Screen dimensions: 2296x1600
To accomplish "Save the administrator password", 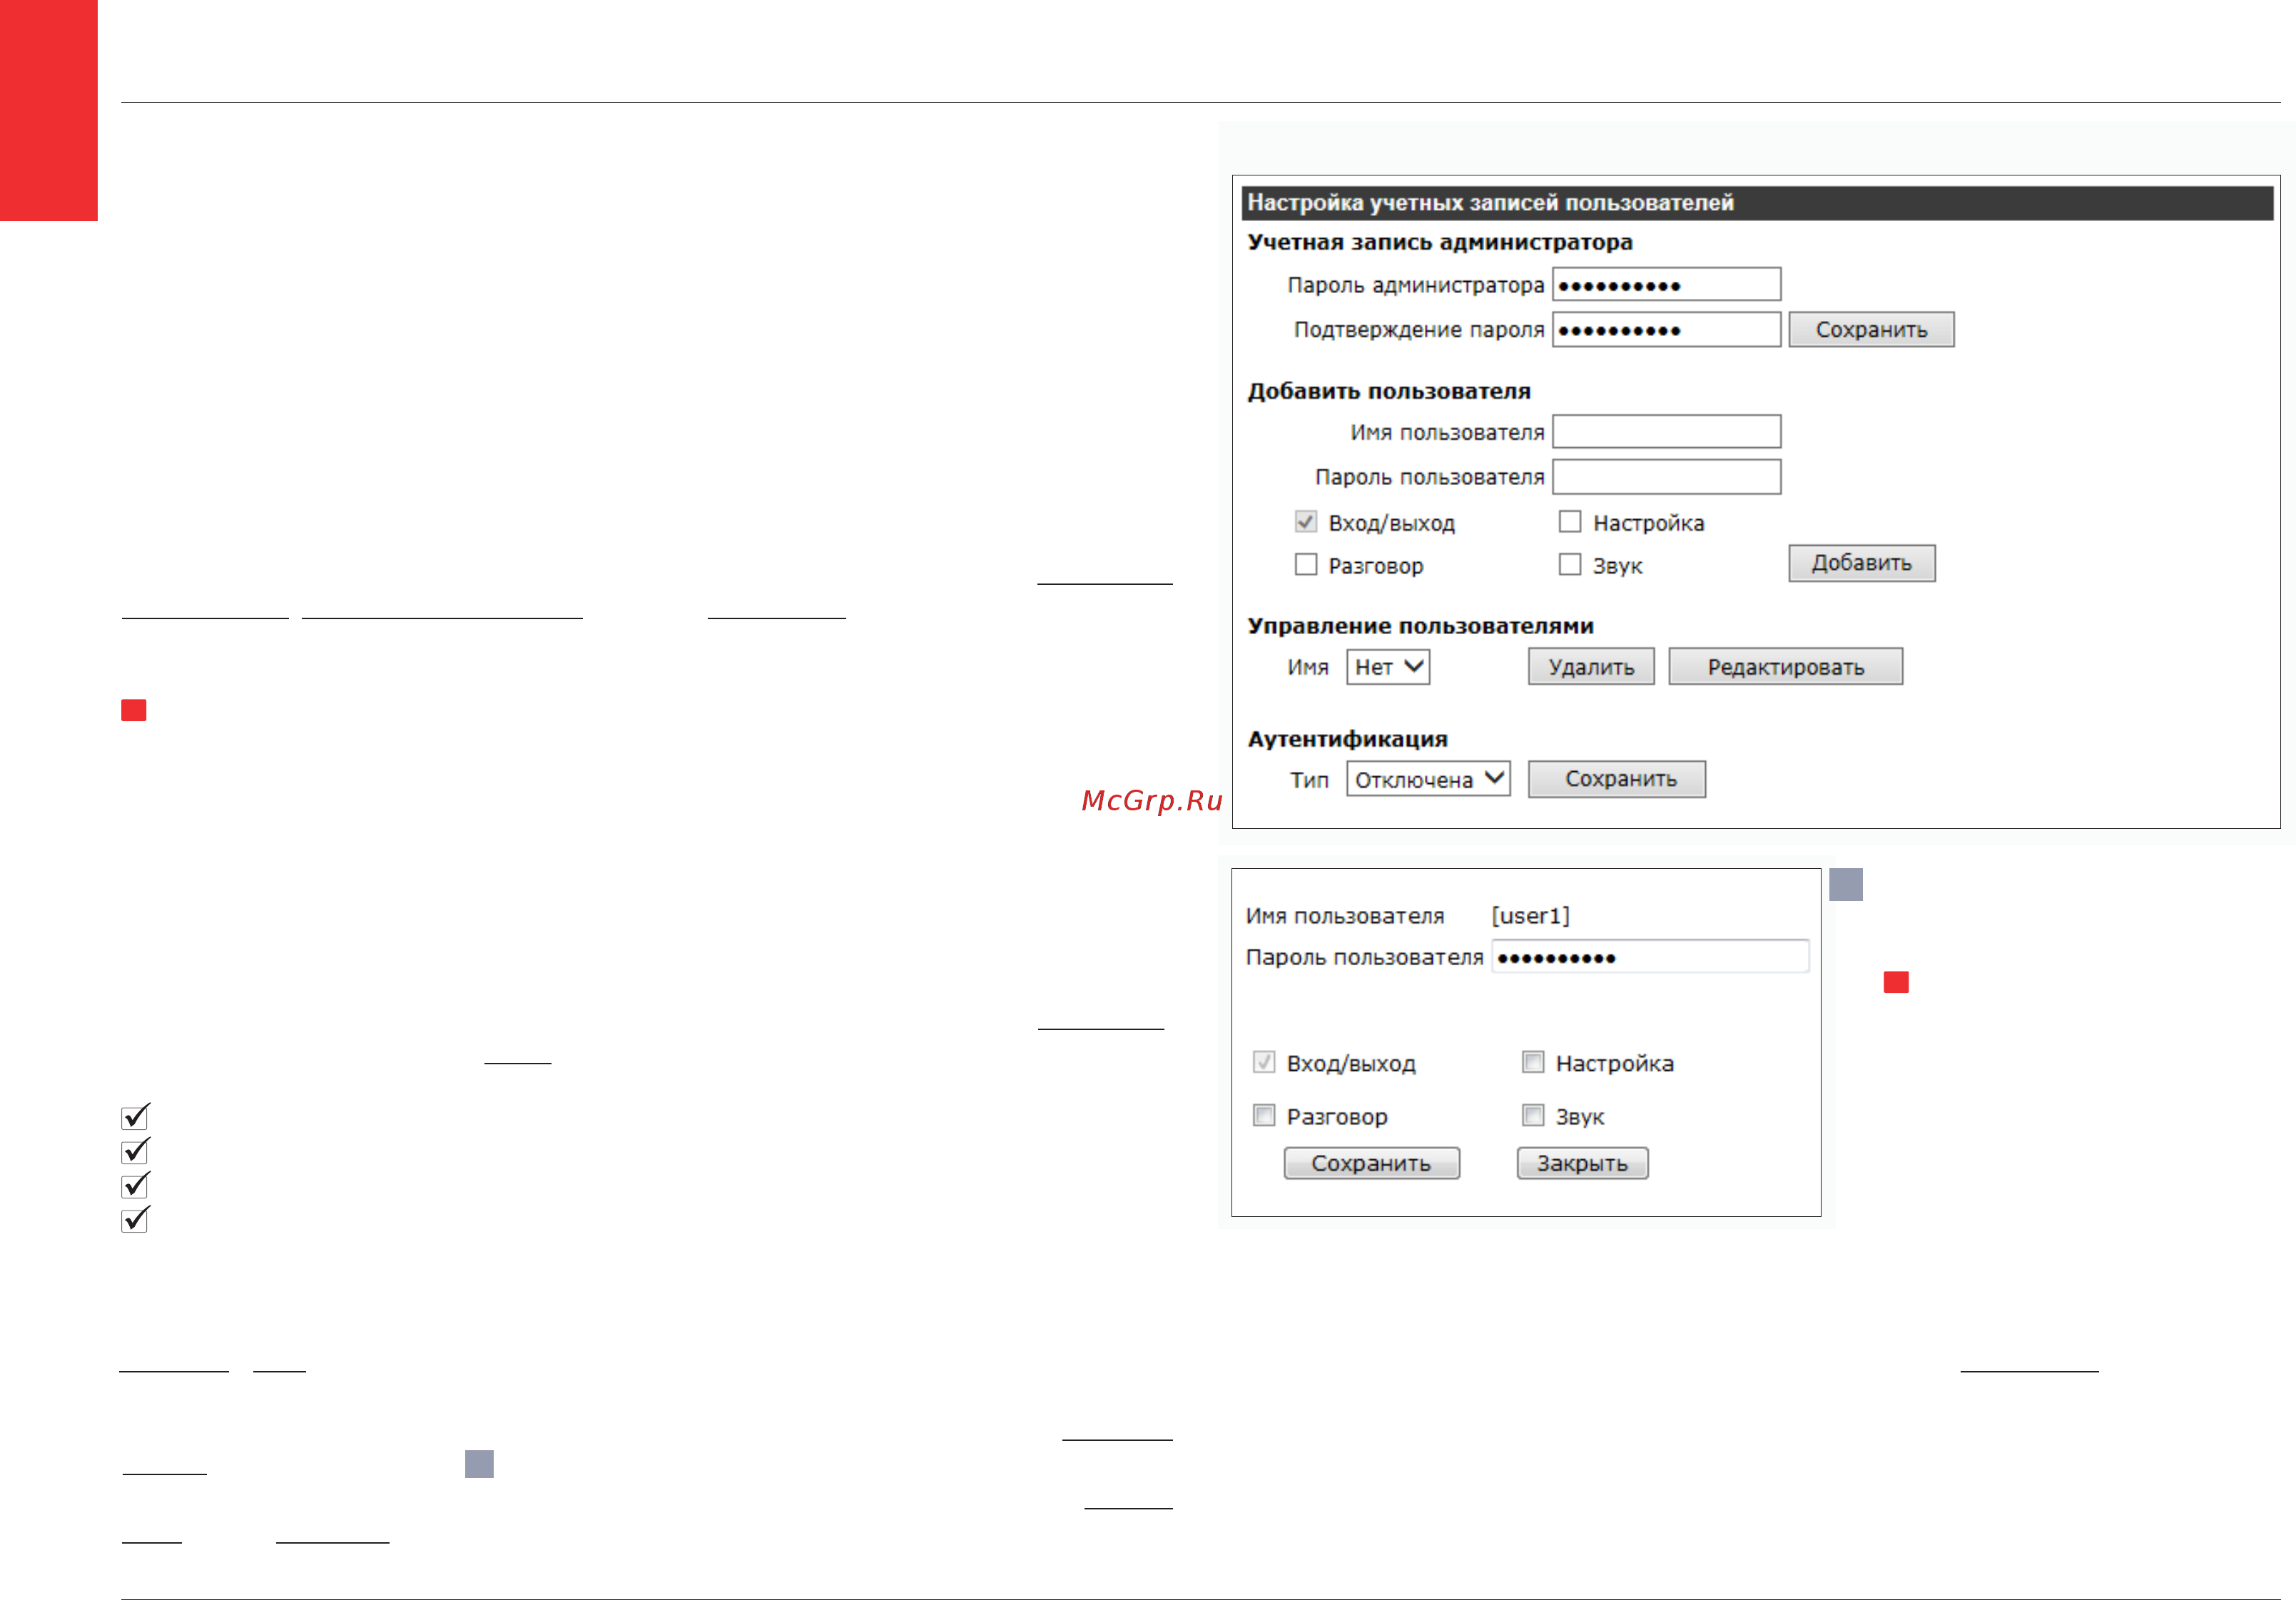I will (1871, 329).
